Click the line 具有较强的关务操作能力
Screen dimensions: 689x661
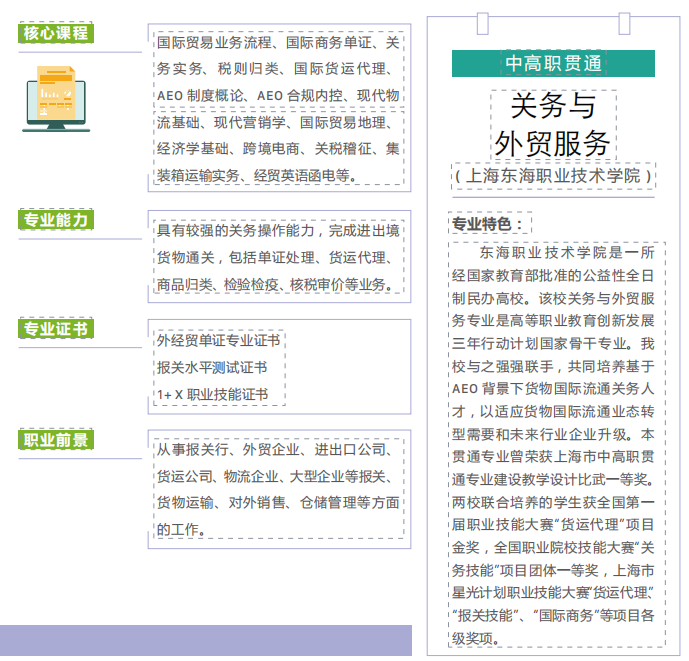[x=278, y=230]
